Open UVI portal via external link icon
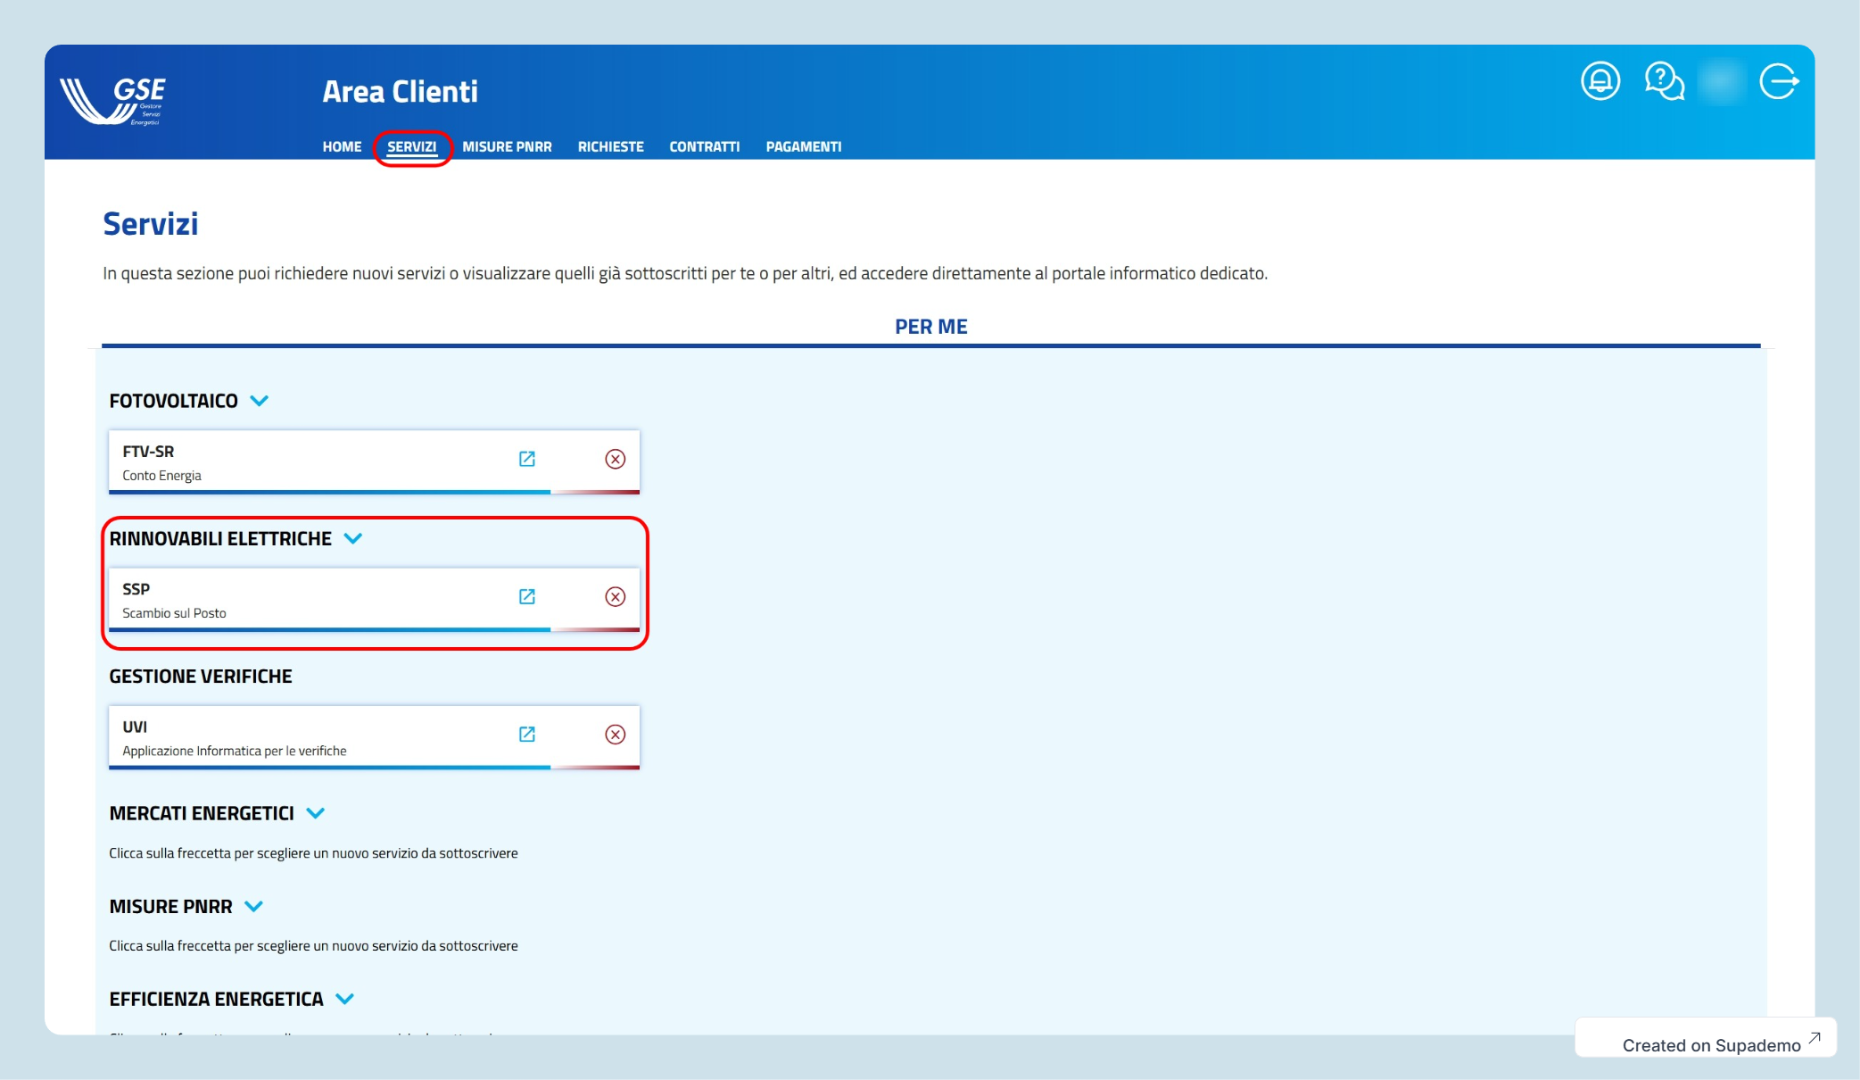The height and width of the screenshot is (1080, 1860). tap(527, 734)
